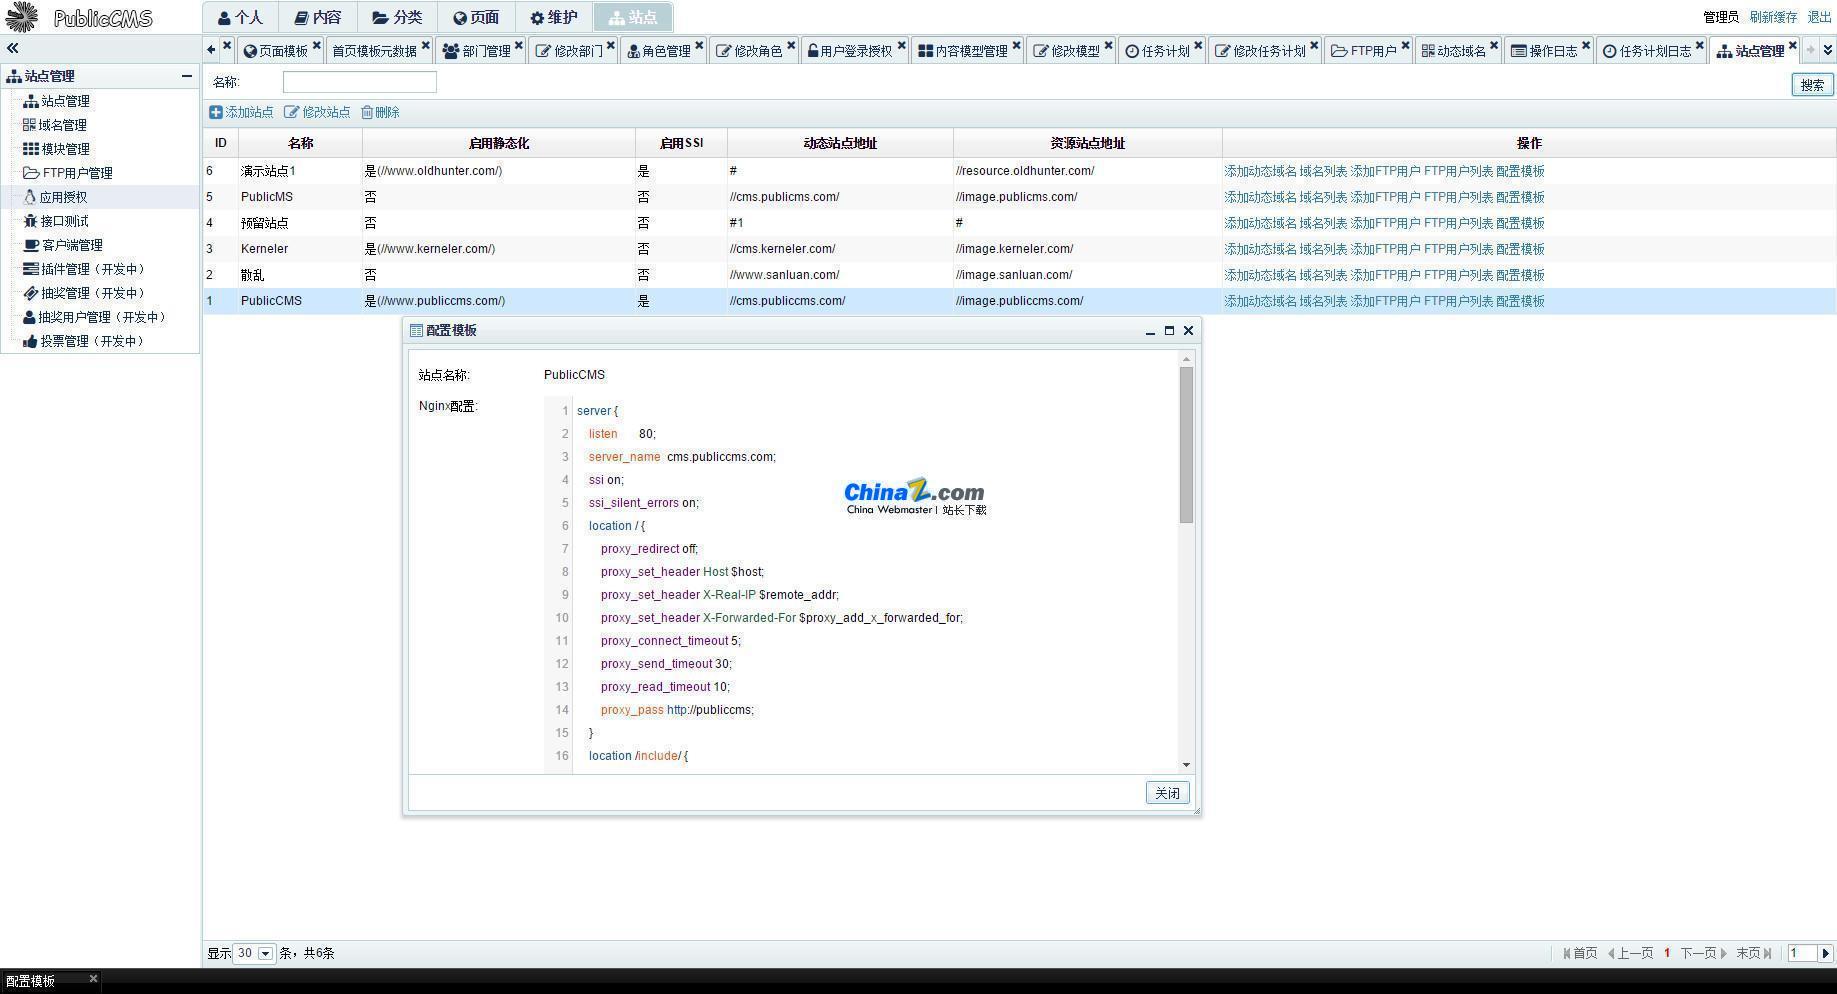Click dialog scrollbar down arrow
The image size is (1837, 994).
click(x=1186, y=765)
